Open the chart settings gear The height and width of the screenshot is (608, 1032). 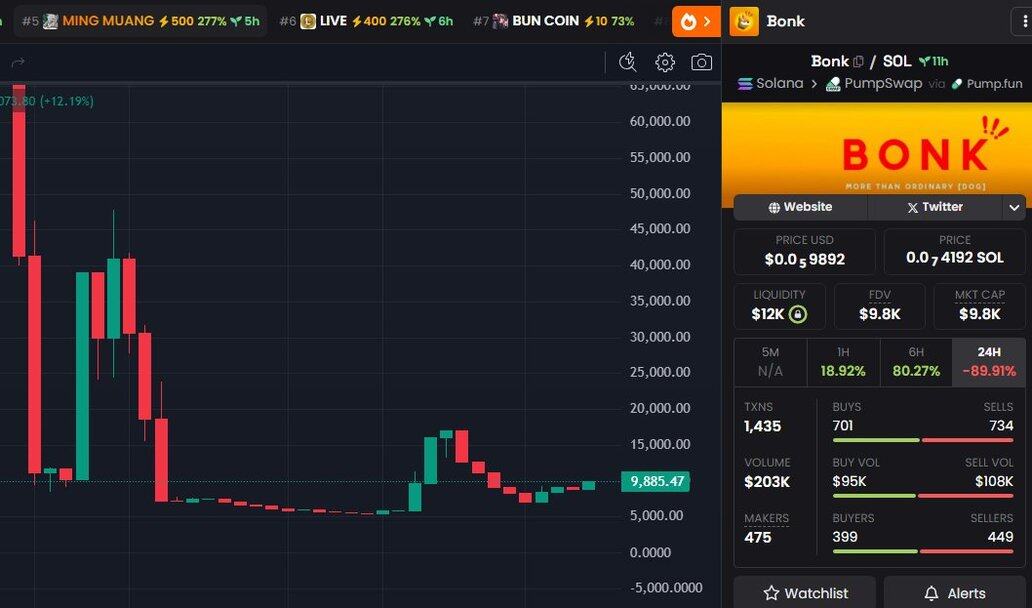click(x=665, y=62)
